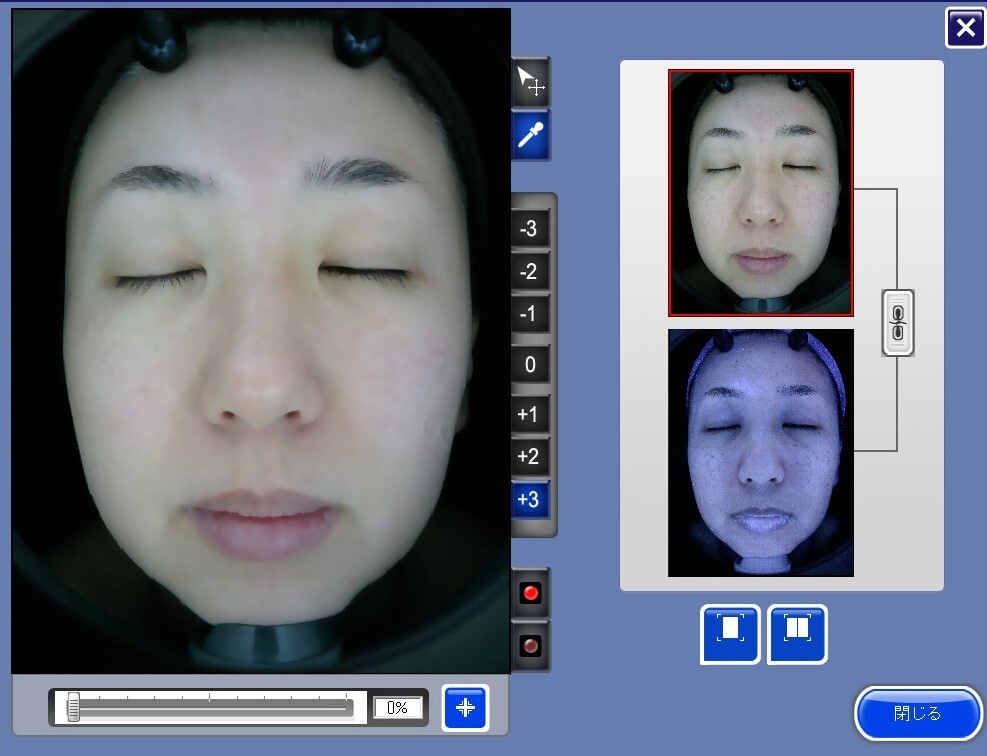Viewport: 987px width, 756px height.
Task: Switch to single image view
Action: tap(730, 634)
